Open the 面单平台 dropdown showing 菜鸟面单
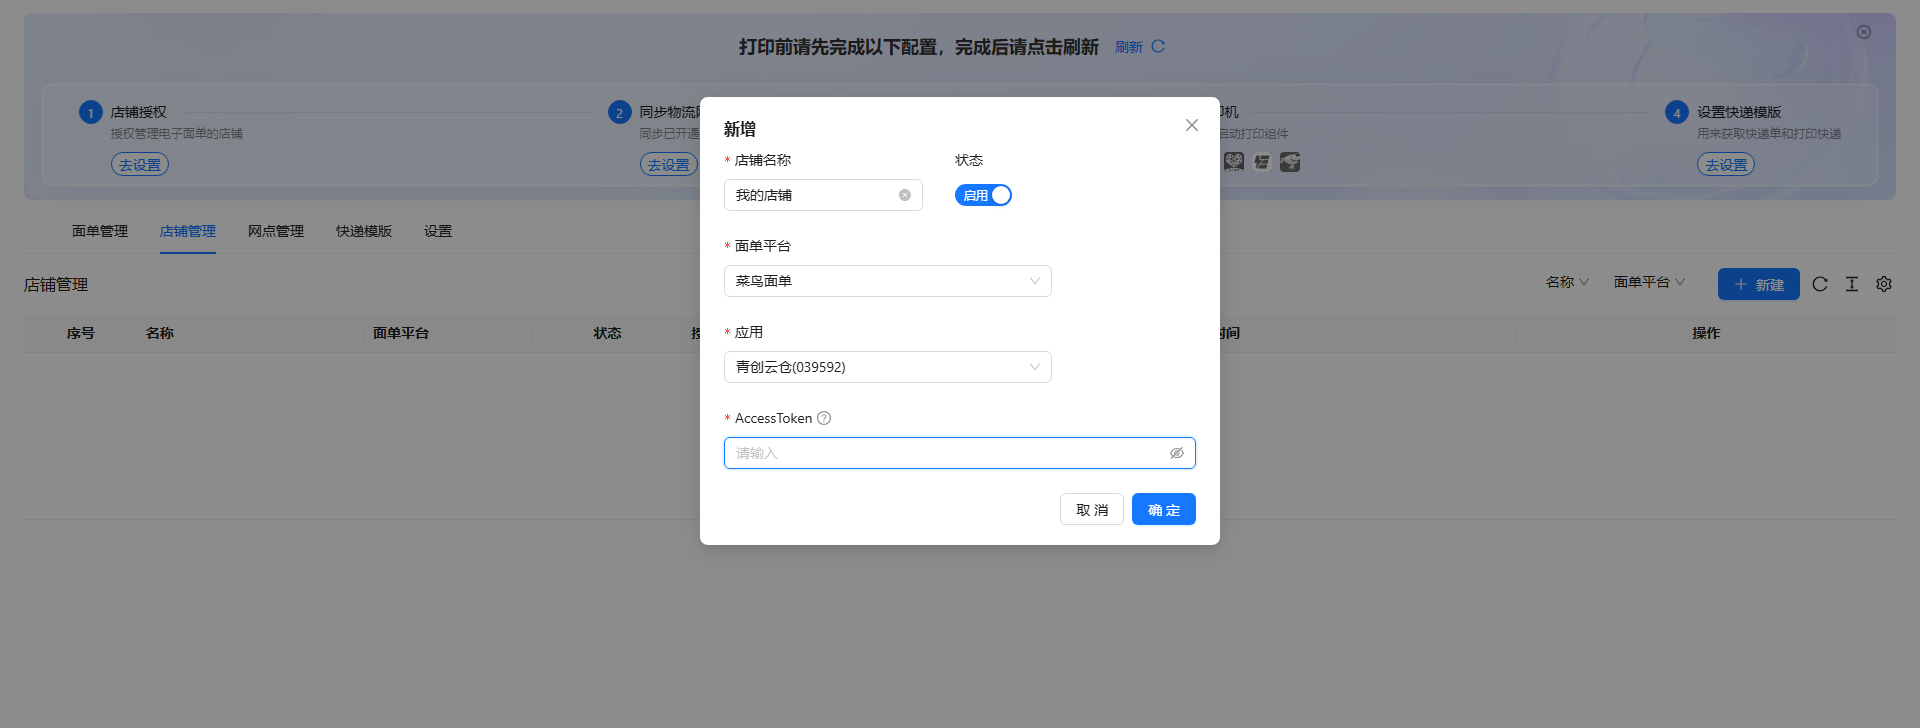The width and height of the screenshot is (1920, 728). point(887,281)
